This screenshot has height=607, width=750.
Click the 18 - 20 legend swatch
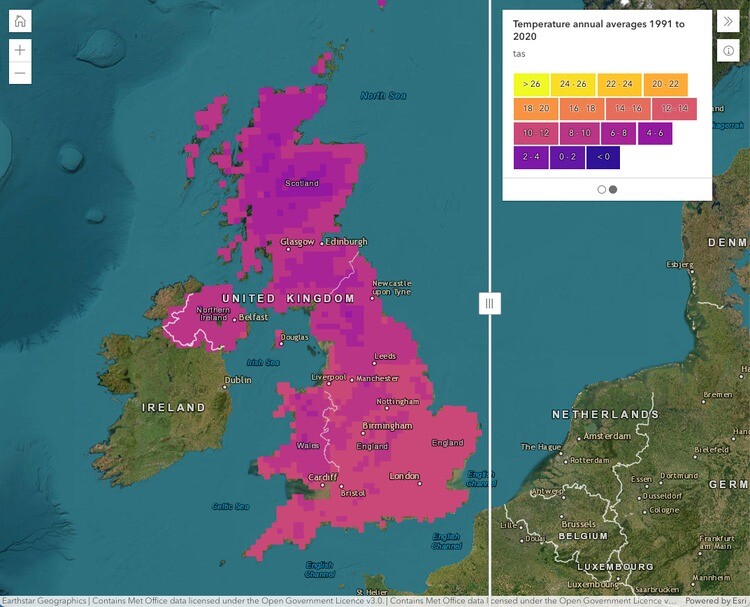[536, 108]
